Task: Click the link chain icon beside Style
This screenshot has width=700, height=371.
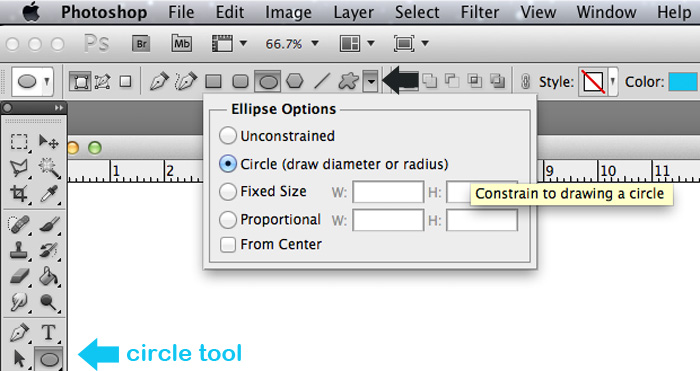Action: [525, 82]
